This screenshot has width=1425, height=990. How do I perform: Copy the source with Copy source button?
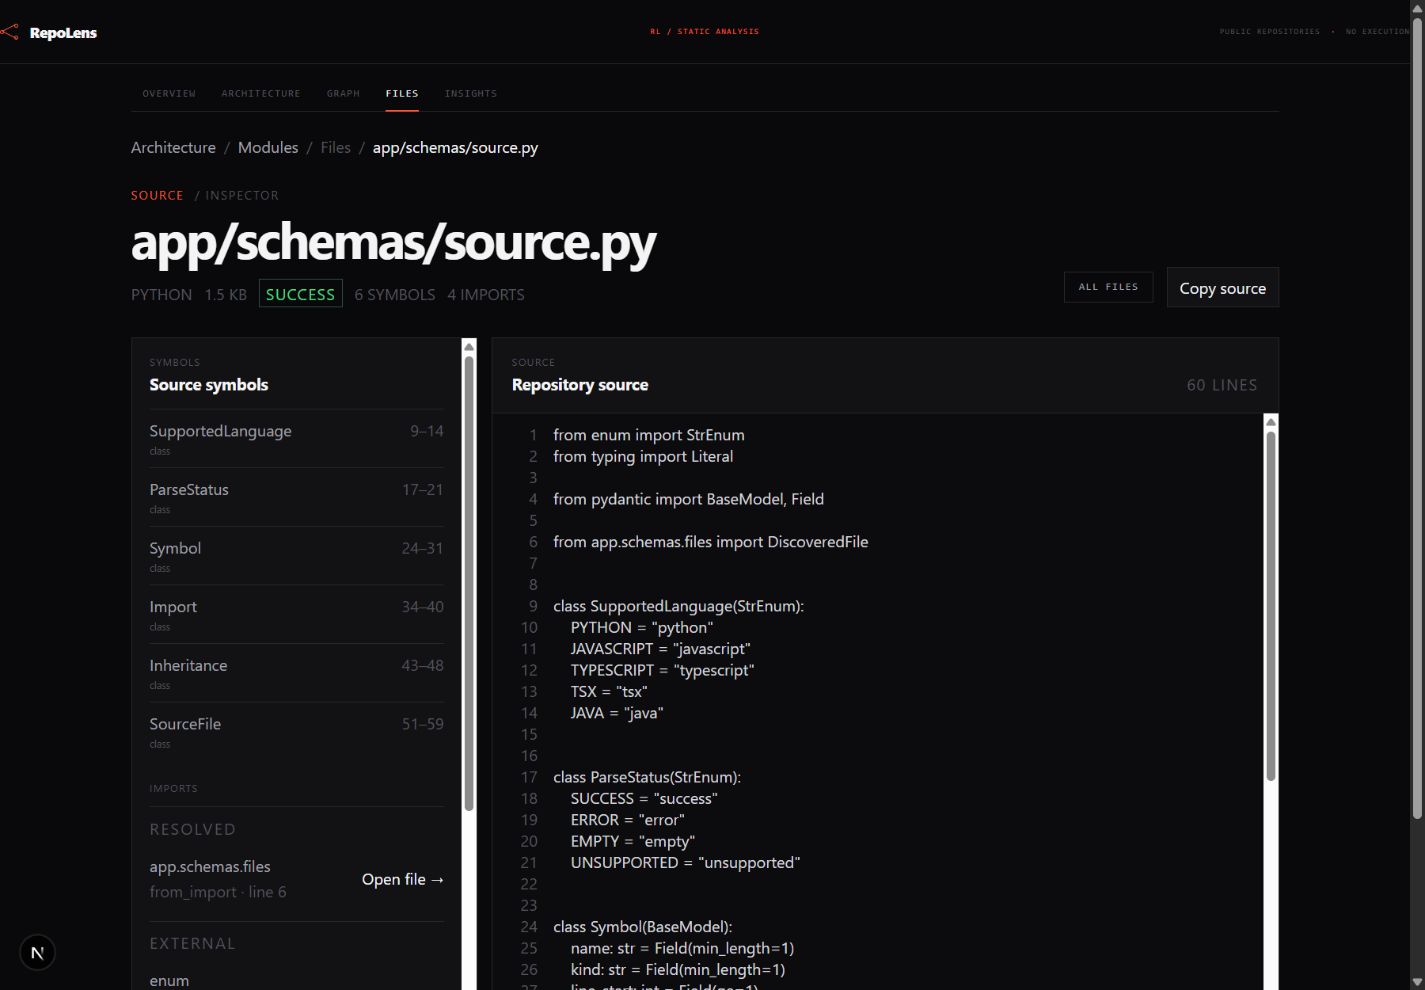(1222, 288)
